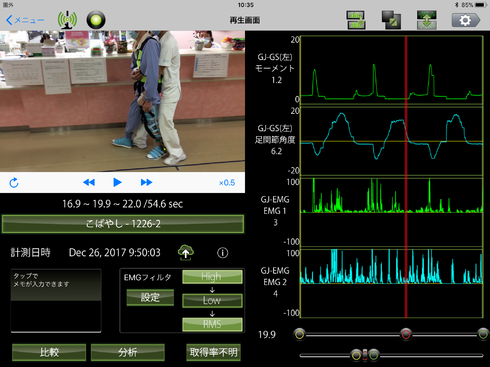Tap the memo input field
Viewport: 490px width, 367px height.
[x=56, y=301]
